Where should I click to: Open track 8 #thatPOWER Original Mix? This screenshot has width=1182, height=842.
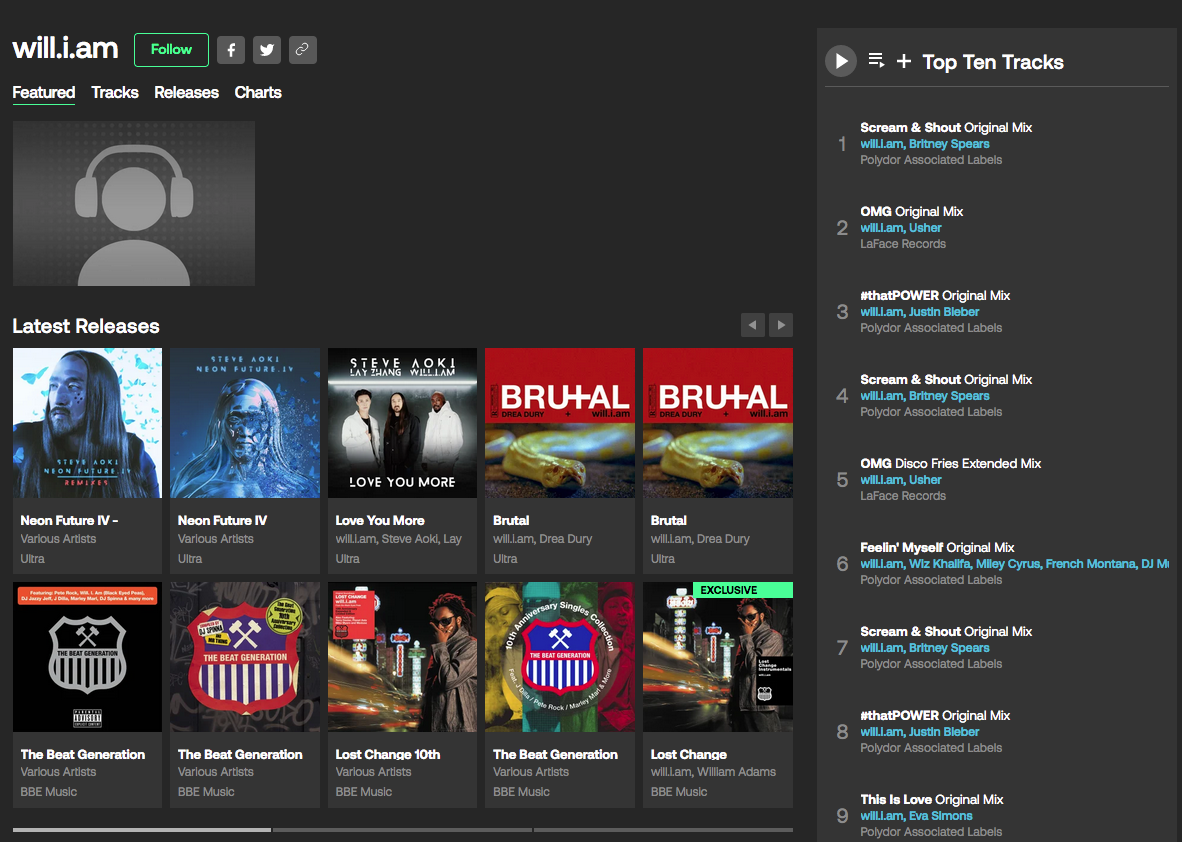[x=935, y=715]
